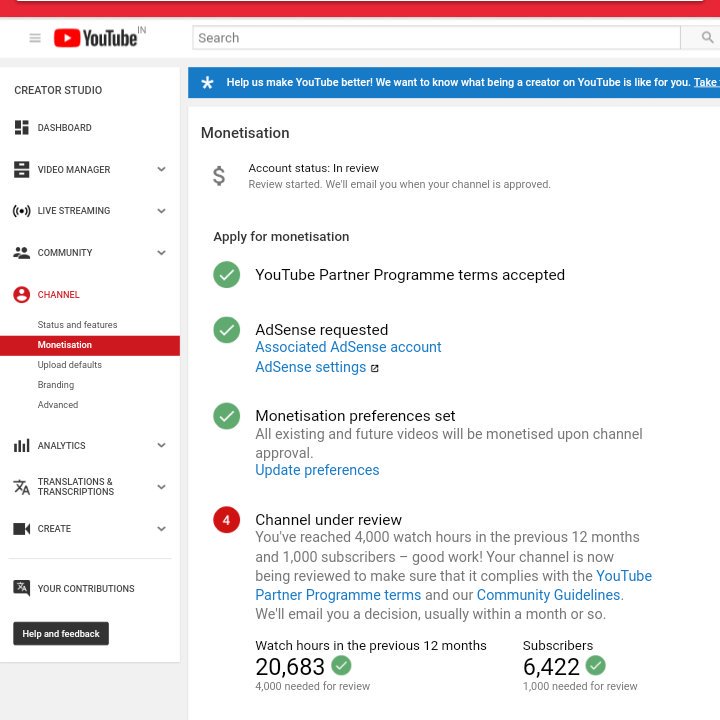The height and width of the screenshot is (720, 720).
Task: Expand the Live Streaming section
Action: click(x=161, y=211)
